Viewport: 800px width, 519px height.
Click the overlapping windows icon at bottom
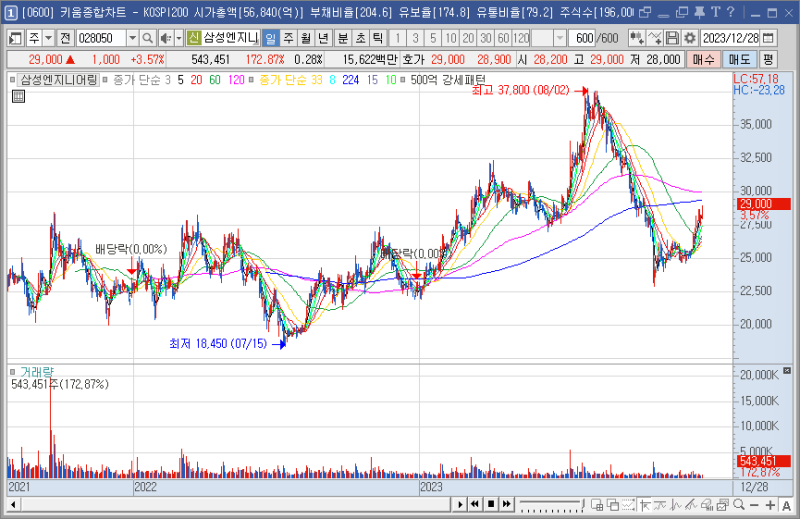[612, 505]
